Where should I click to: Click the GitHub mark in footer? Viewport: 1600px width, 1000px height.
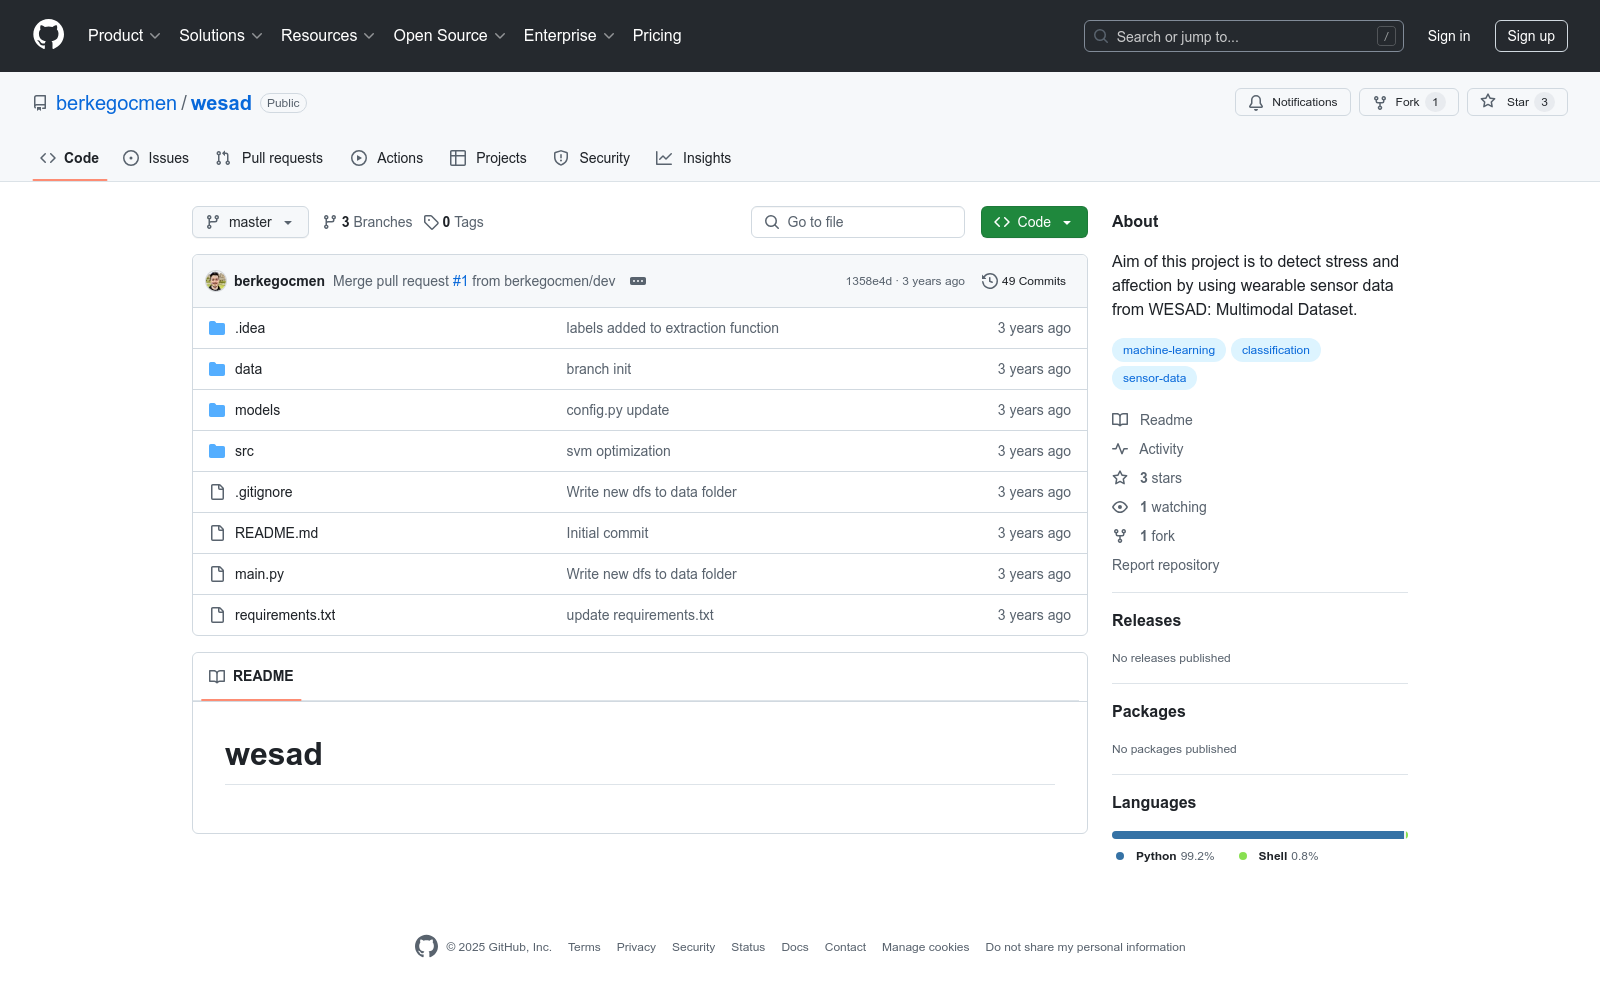(426, 946)
